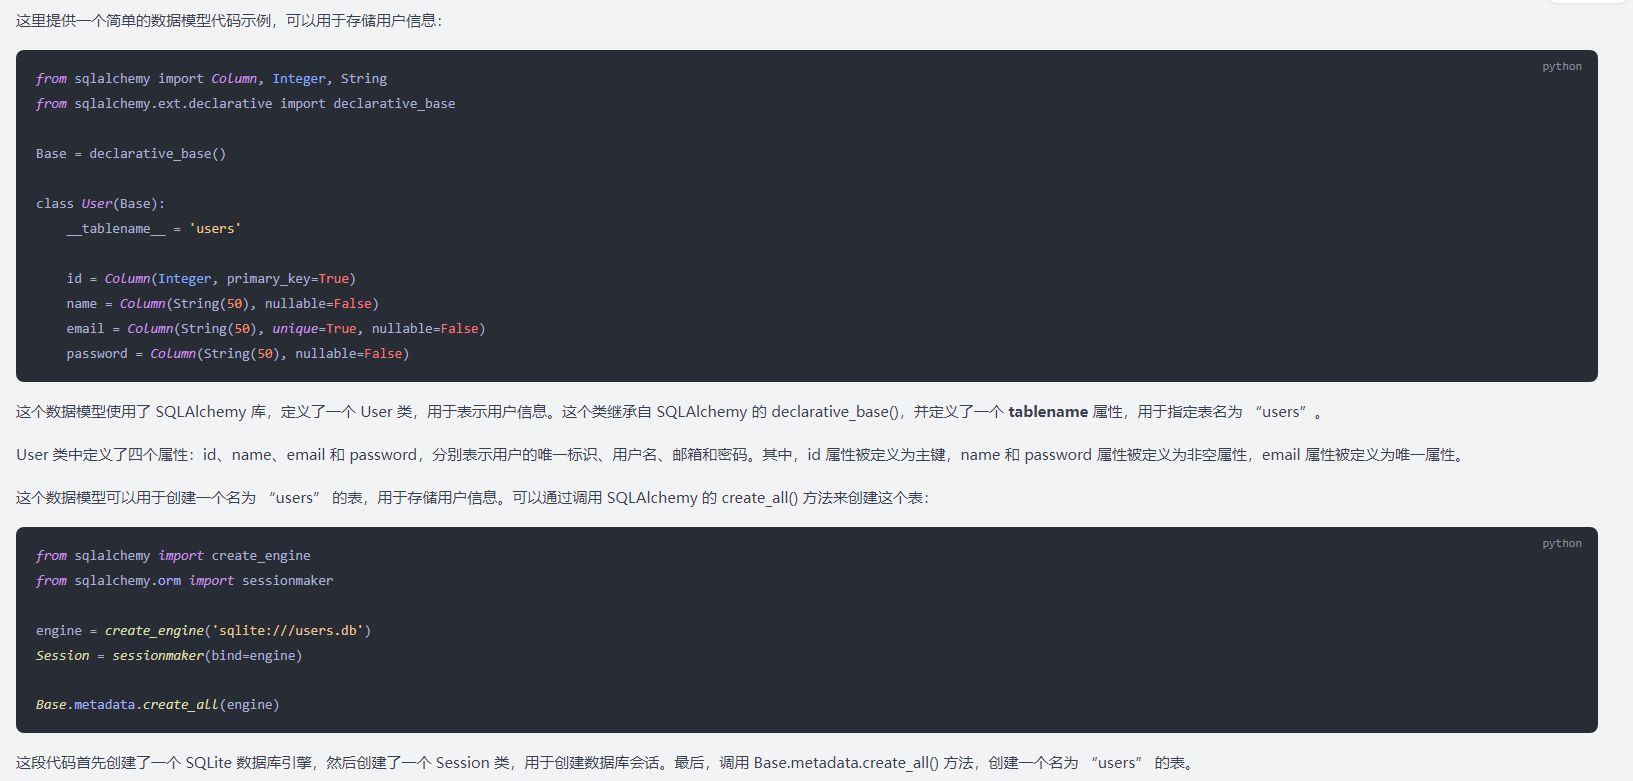Click the email Column unique=True line
This screenshot has width=1633, height=781.
276,329
